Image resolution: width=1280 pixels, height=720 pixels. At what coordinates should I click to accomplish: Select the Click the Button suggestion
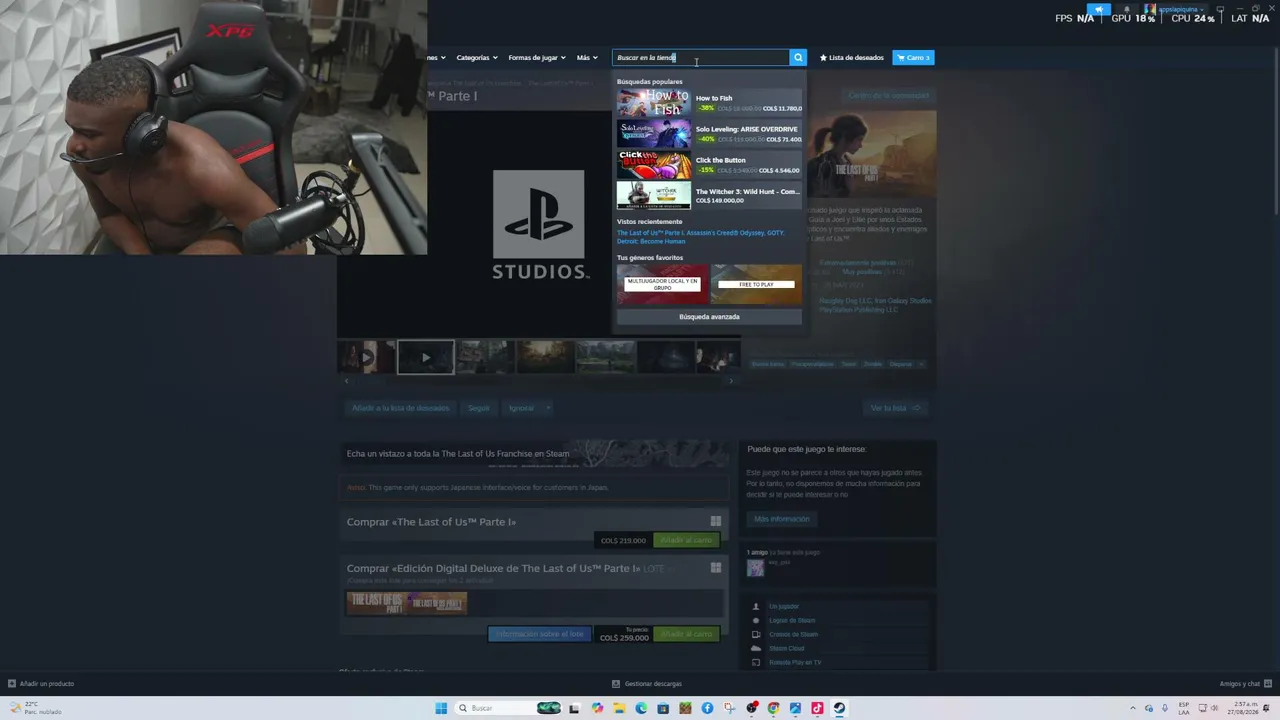(x=709, y=165)
